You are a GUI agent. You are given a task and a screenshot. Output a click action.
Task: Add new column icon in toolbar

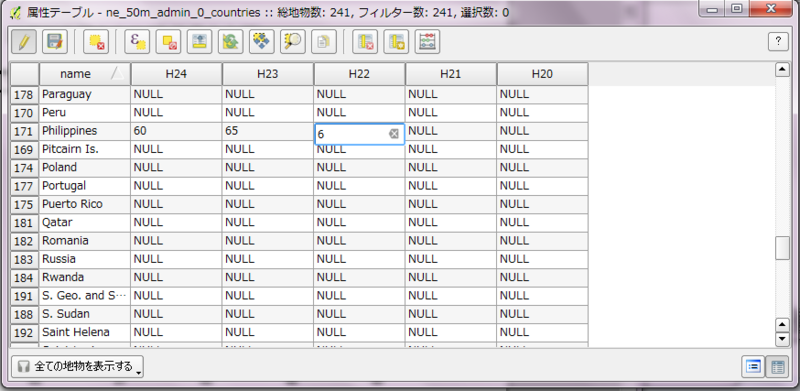(396, 42)
